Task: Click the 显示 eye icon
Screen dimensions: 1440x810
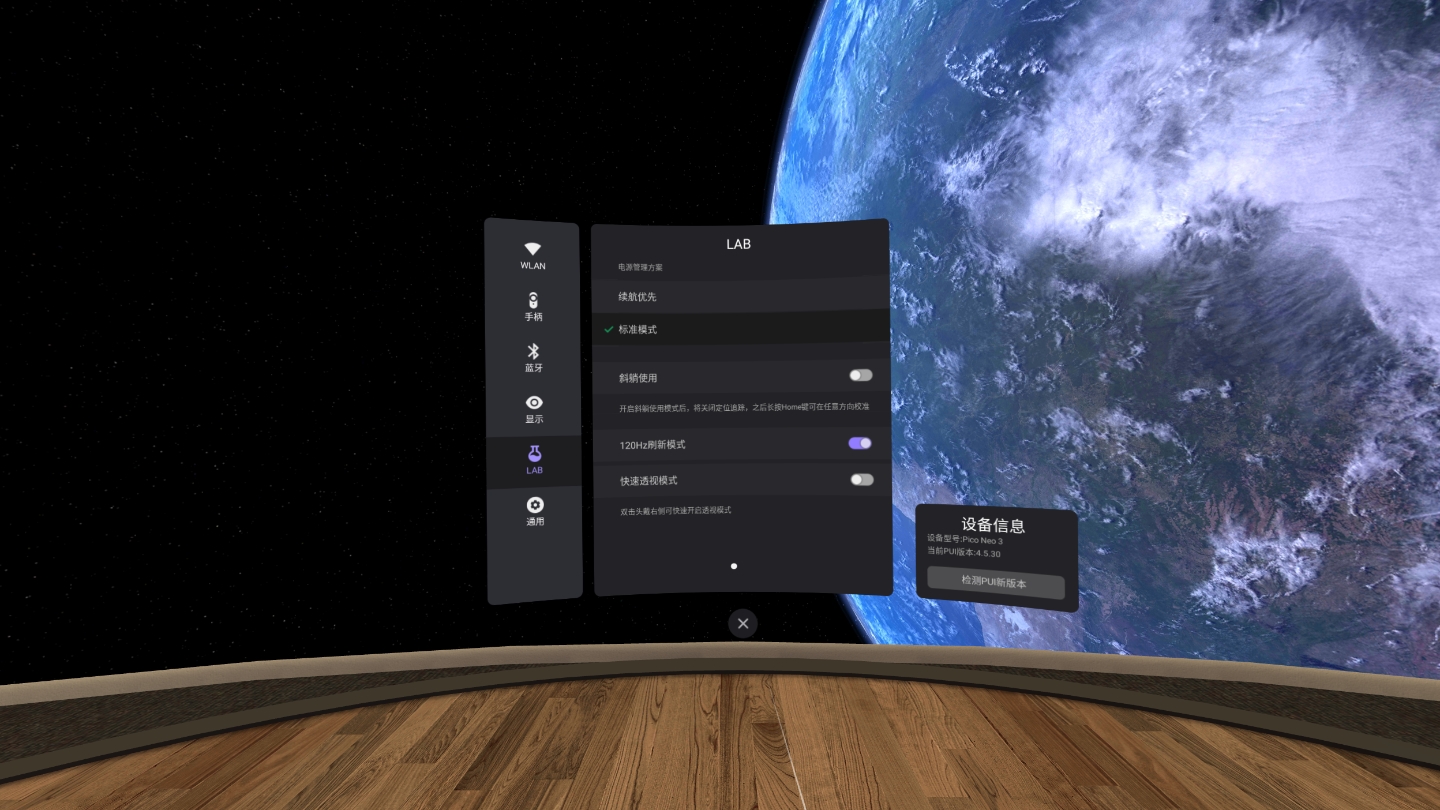Action: pos(534,402)
